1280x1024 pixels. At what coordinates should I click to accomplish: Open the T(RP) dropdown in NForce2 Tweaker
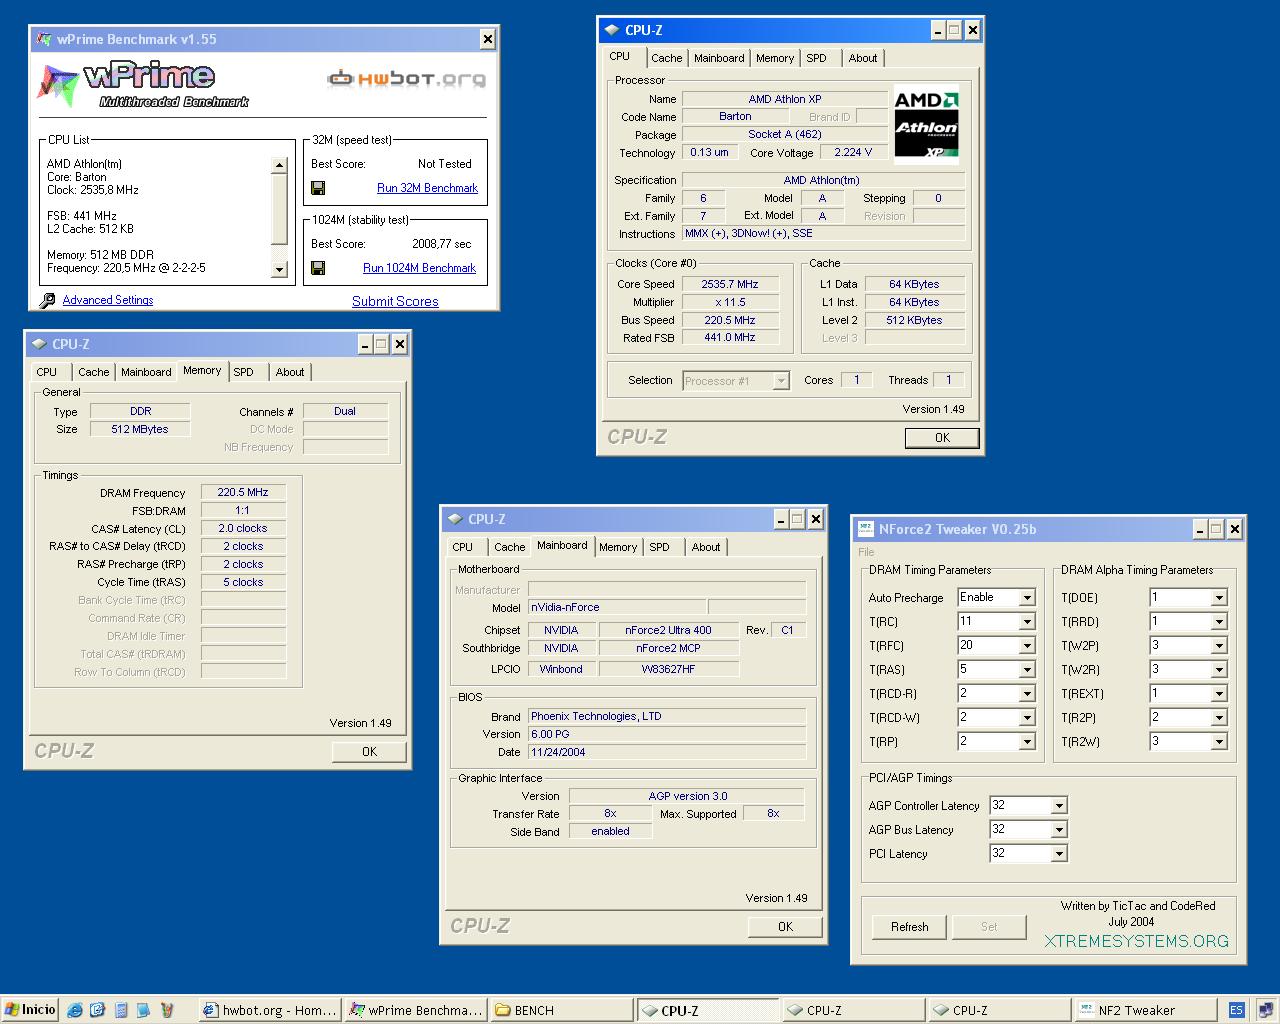1026,742
